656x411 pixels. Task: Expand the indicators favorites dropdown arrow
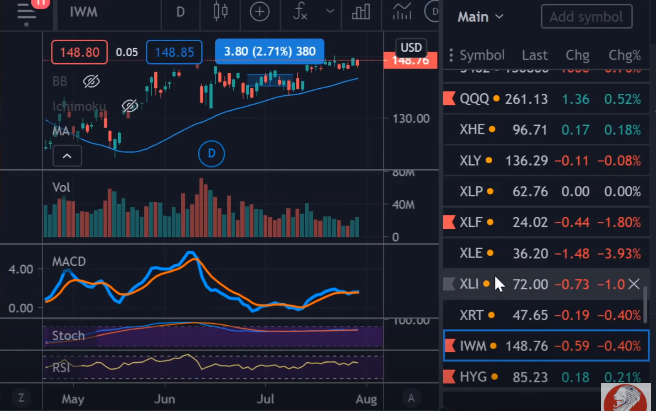(x=330, y=11)
